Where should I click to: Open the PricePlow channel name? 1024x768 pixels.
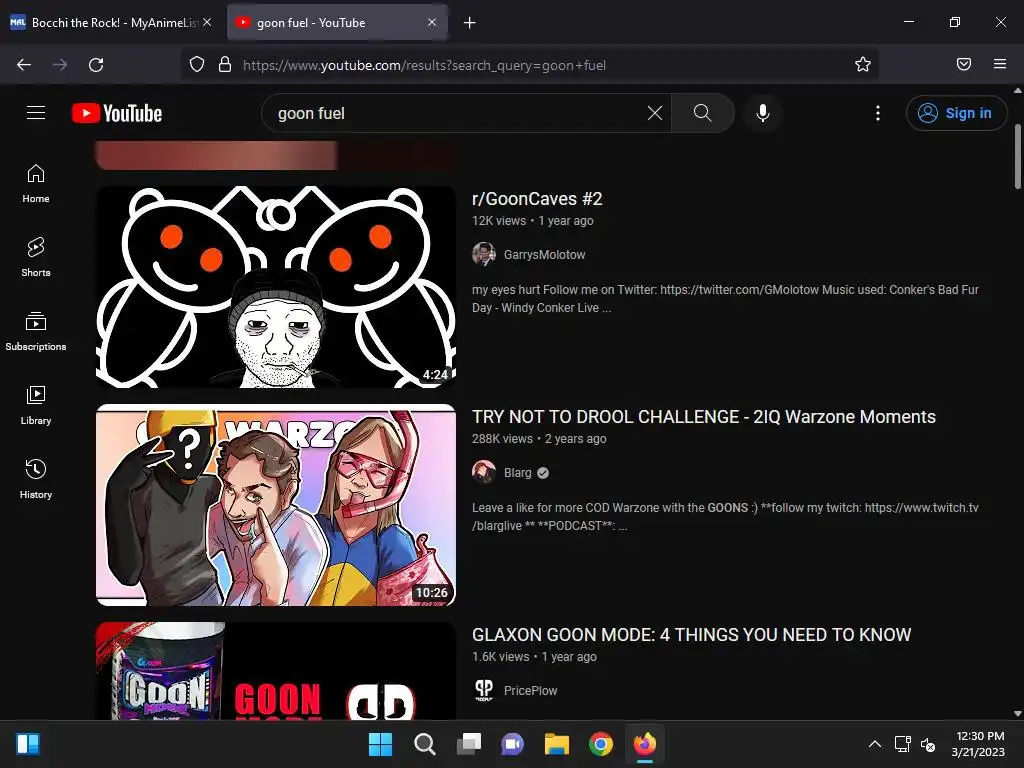click(530, 691)
